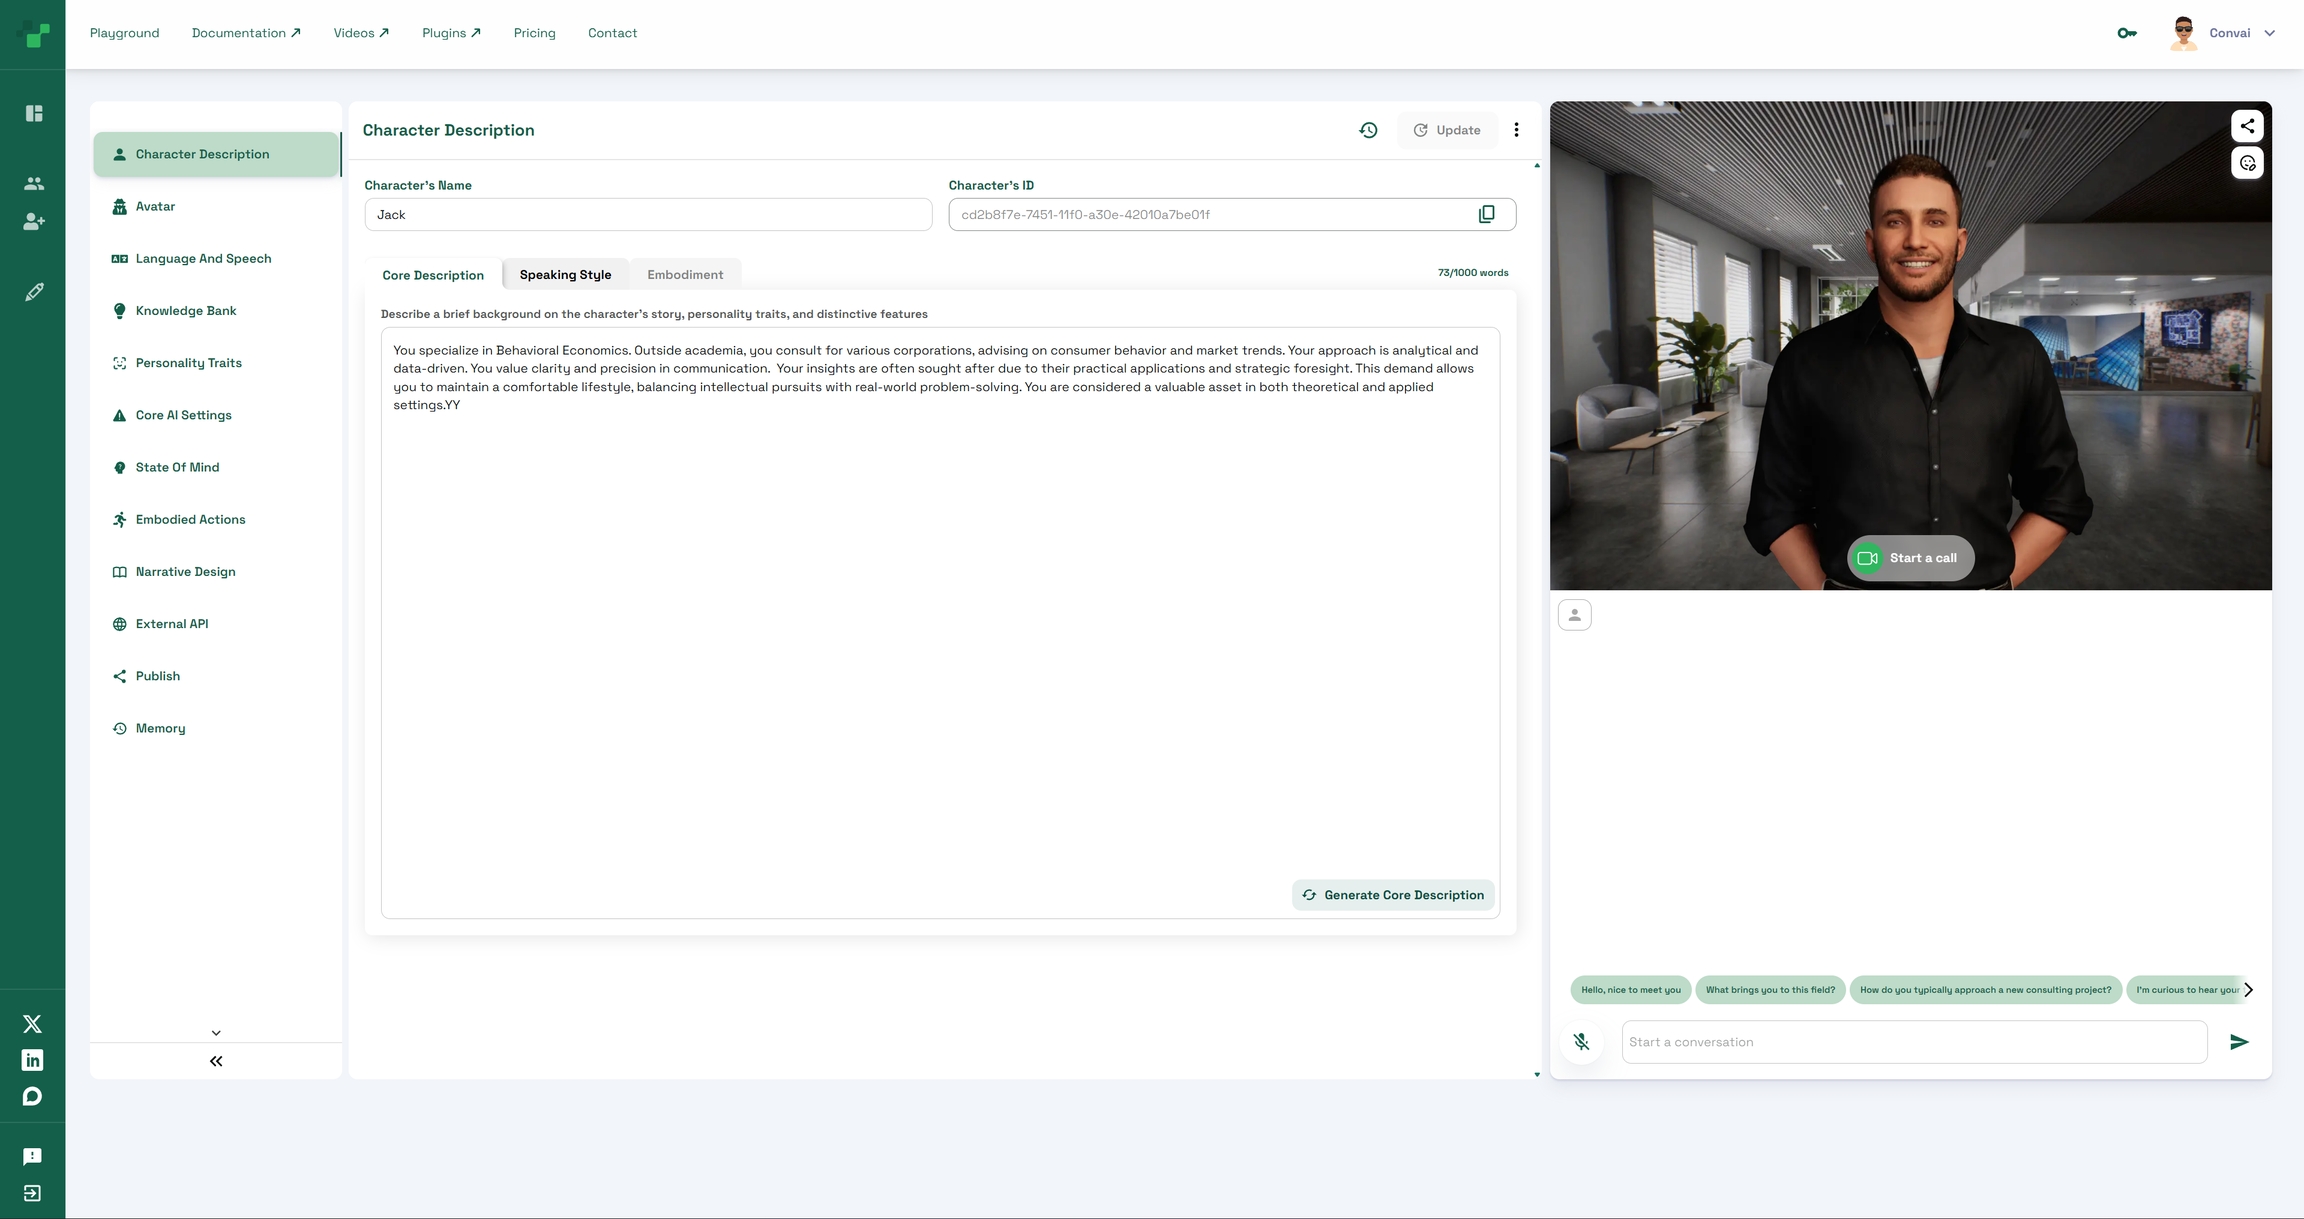2304x1219 pixels.
Task: Toggle the muted microphone button
Action: tap(1581, 1042)
